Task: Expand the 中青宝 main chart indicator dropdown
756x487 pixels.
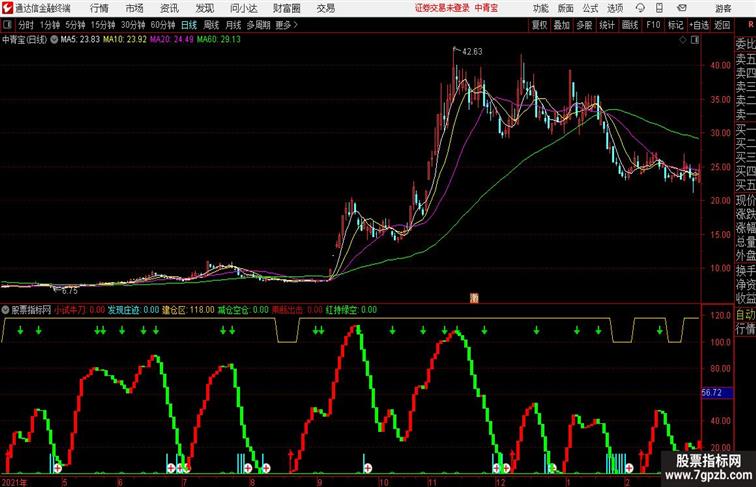Action: pos(54,40)
